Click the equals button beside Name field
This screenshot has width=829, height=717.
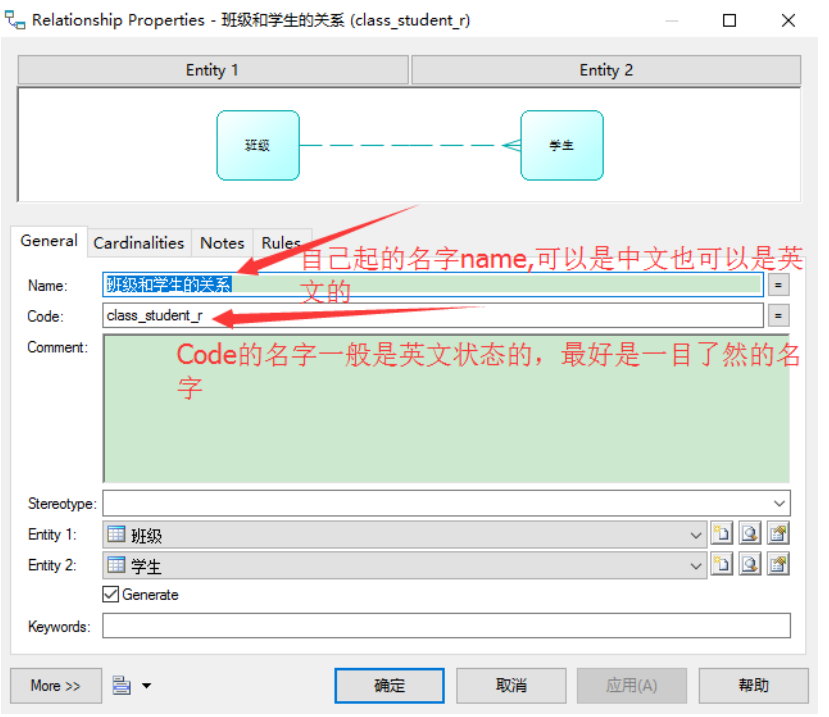[778, 285]
